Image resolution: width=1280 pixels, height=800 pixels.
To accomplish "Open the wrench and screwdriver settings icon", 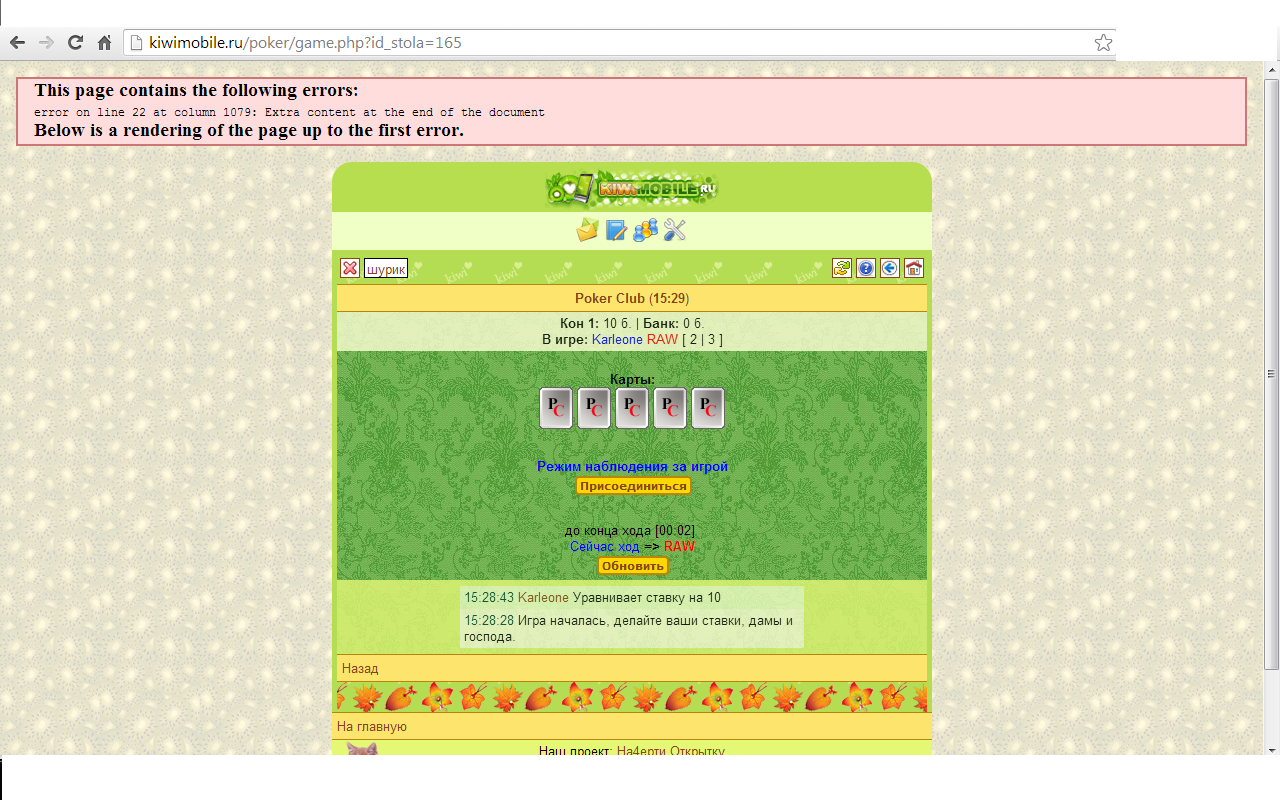I will (x=675, y=230).
